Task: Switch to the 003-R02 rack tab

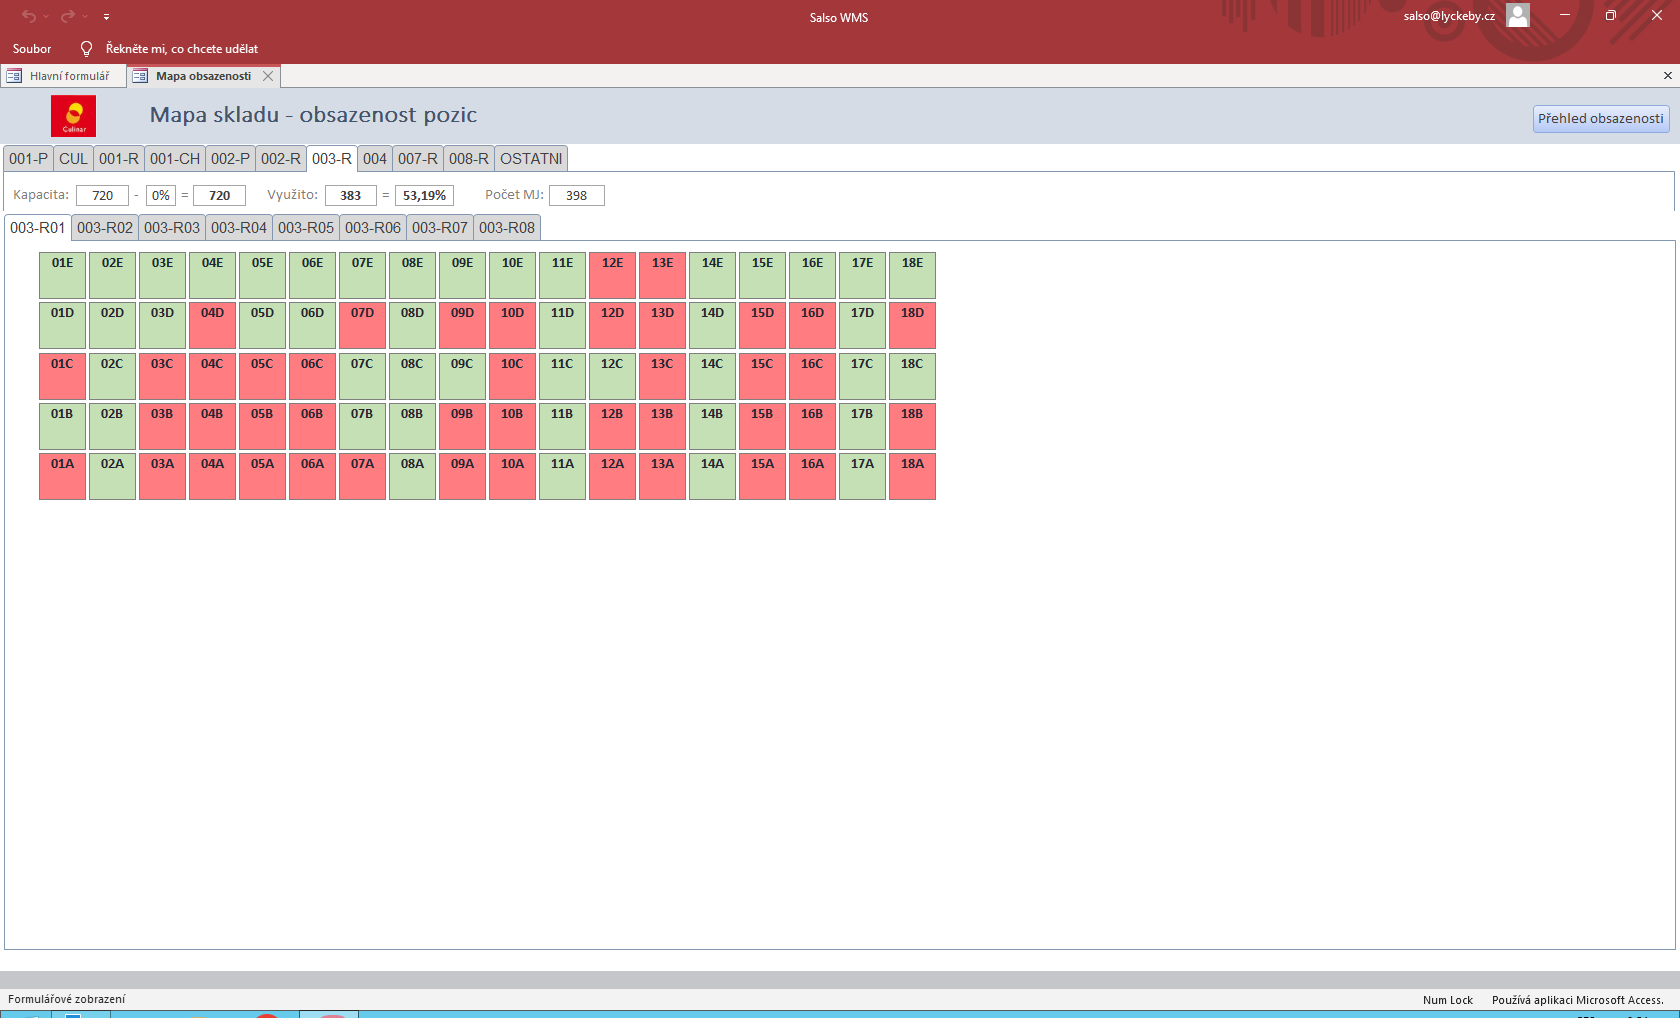Action: (105, 228)
